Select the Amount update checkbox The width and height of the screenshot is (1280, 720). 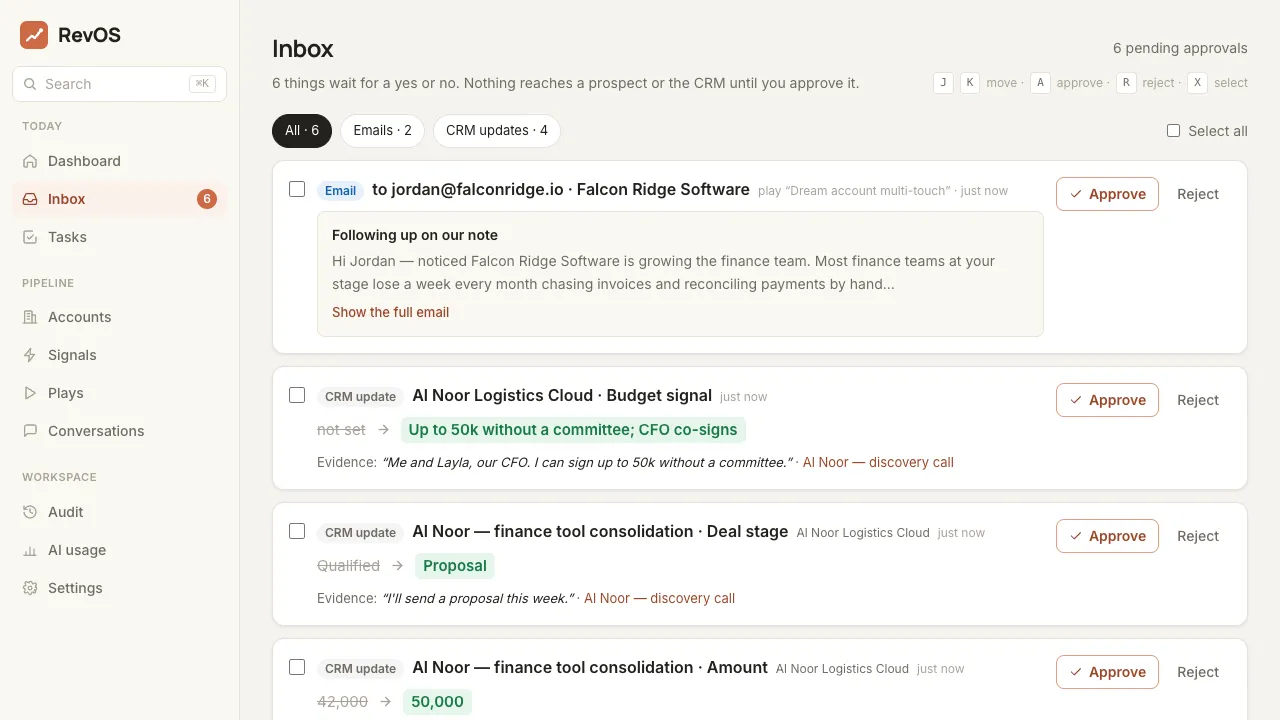pos(297,667)
